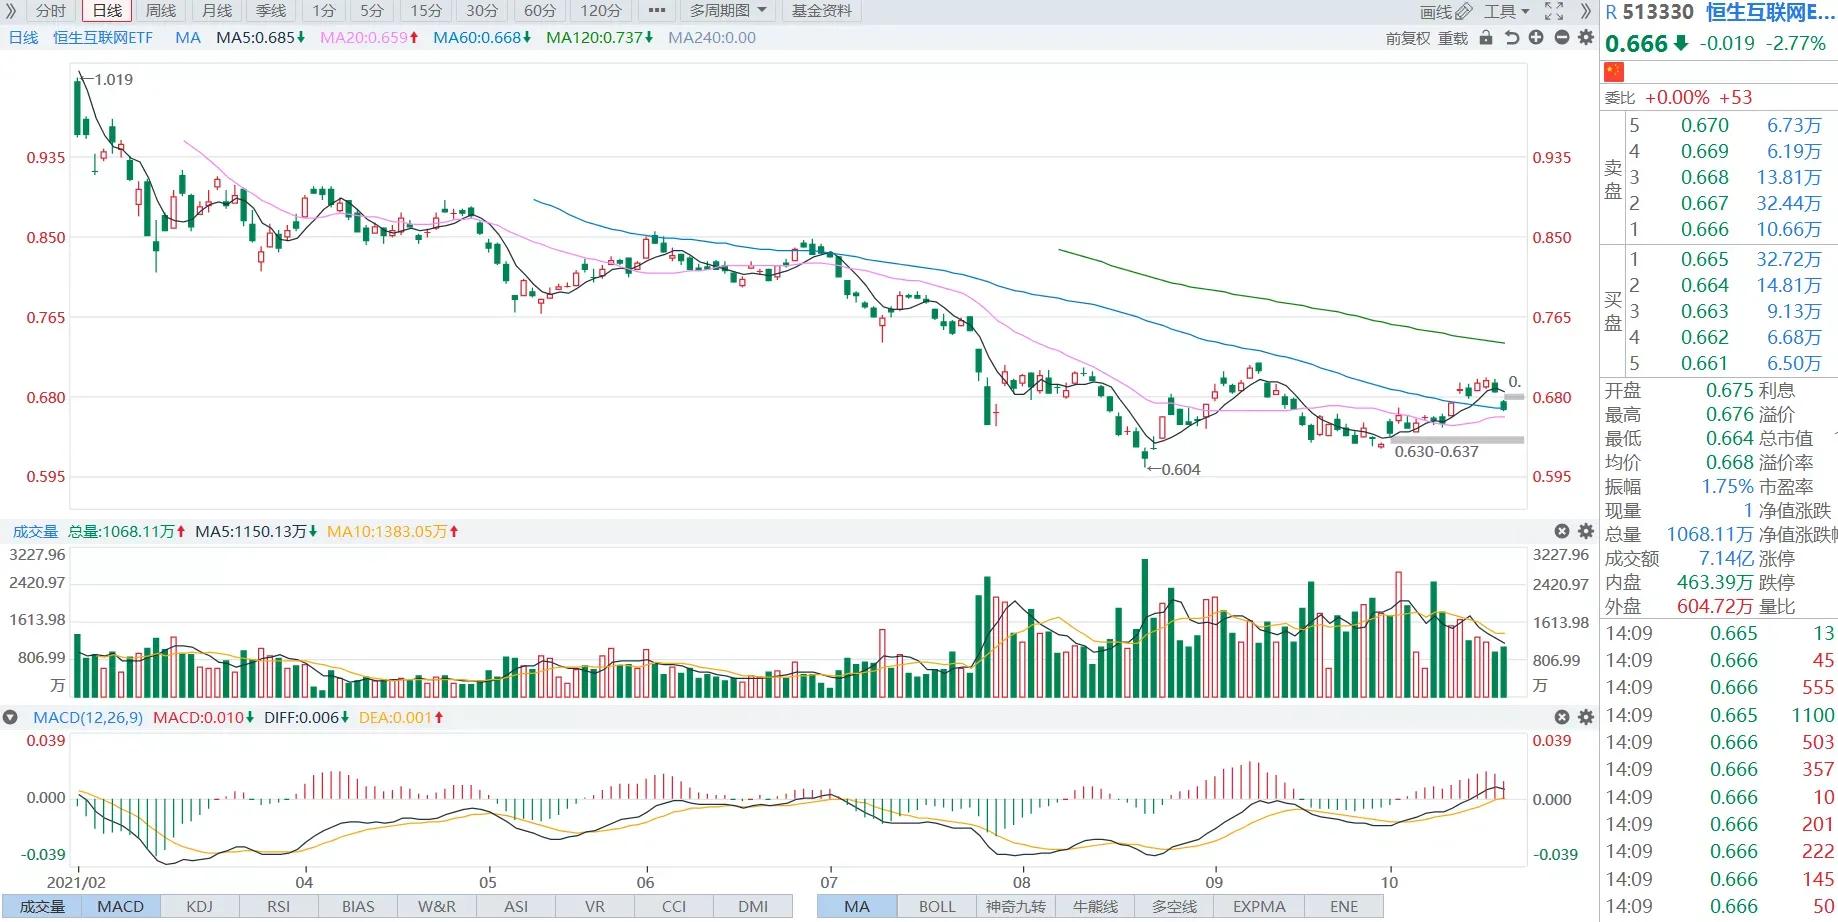The height and width of the screenshot is (922, 1838).
Task: Open the 工具 tools dropdown
Action: 1507,11
